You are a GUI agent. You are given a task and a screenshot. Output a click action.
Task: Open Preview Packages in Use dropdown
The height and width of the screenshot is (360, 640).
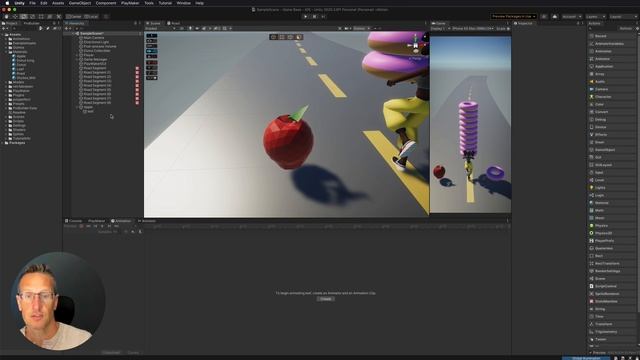pyautogui.click(x=513, y=17)
